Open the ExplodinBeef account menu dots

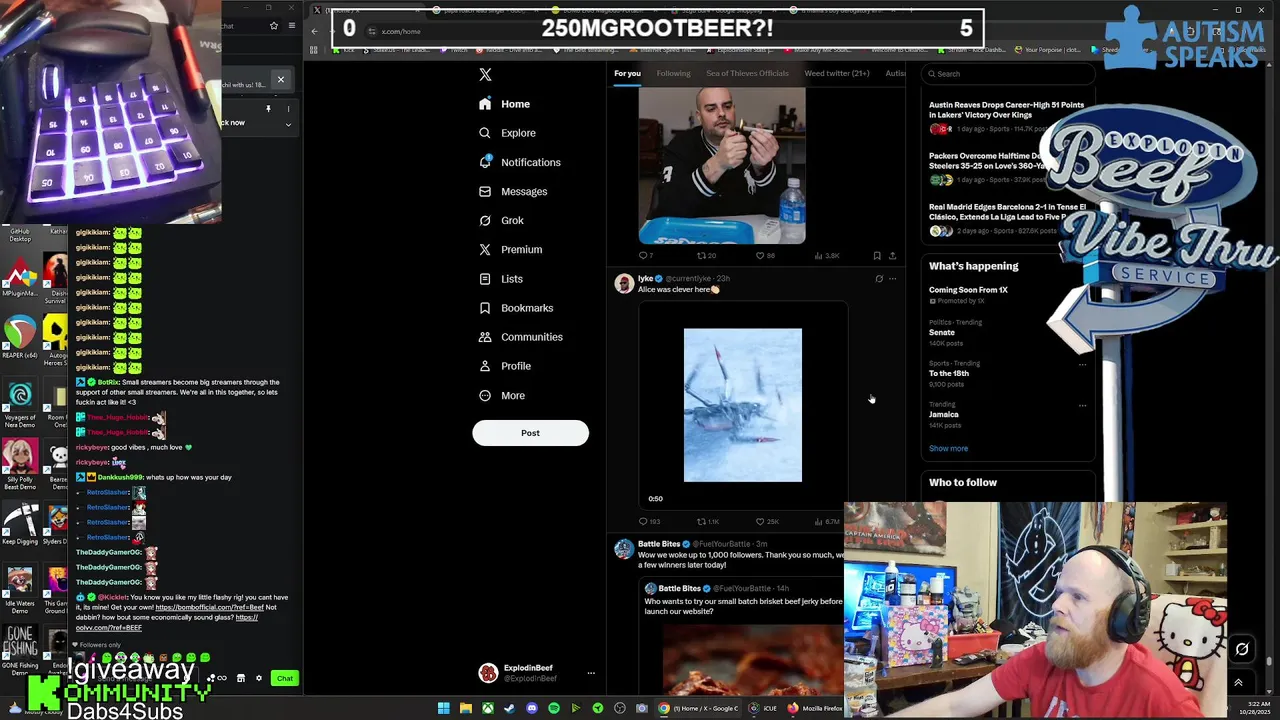tap(590, 673)
